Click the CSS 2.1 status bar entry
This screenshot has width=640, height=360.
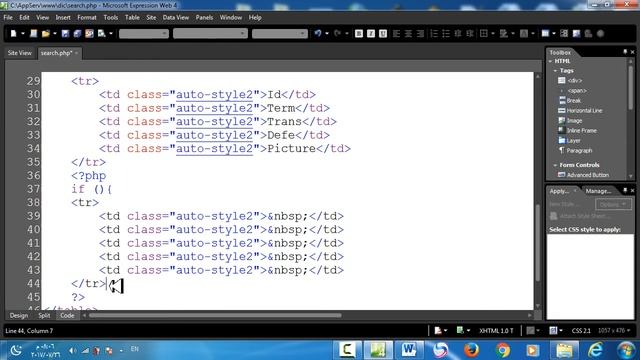pyautogui.click(x=581, y=331)
